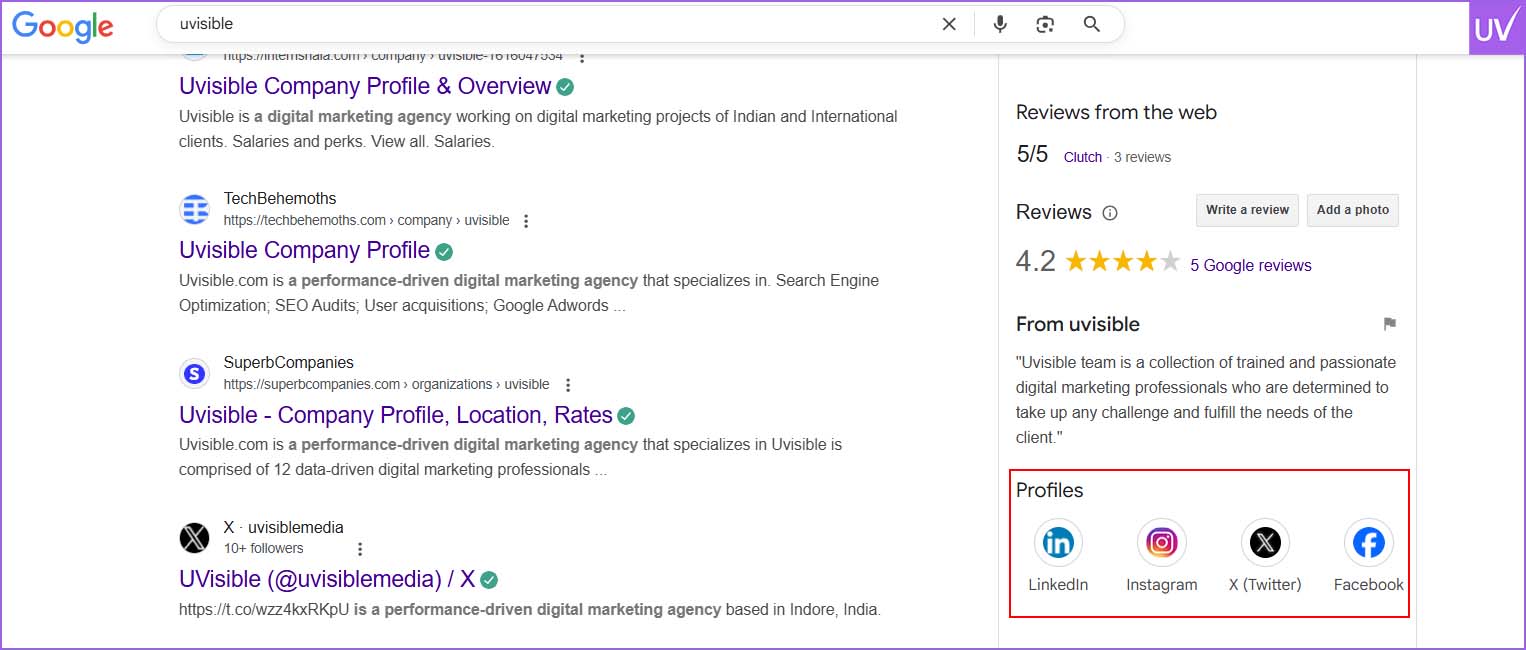Click verified badge beside Location, Rates result

(x=626, y=416)
